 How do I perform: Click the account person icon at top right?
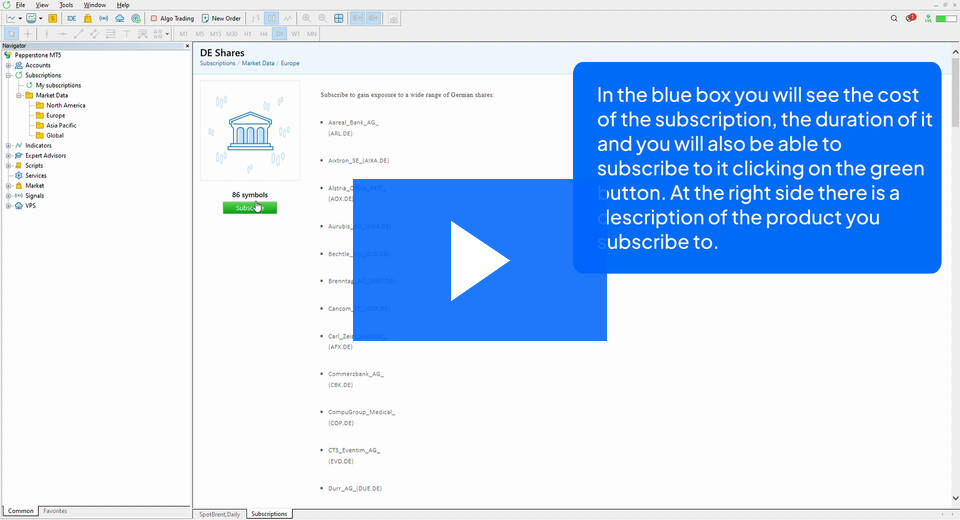(x=928, y=18)
